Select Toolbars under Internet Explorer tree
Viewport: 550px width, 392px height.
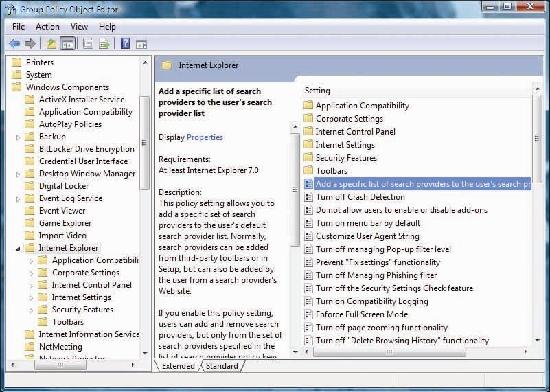pos(68,322)
